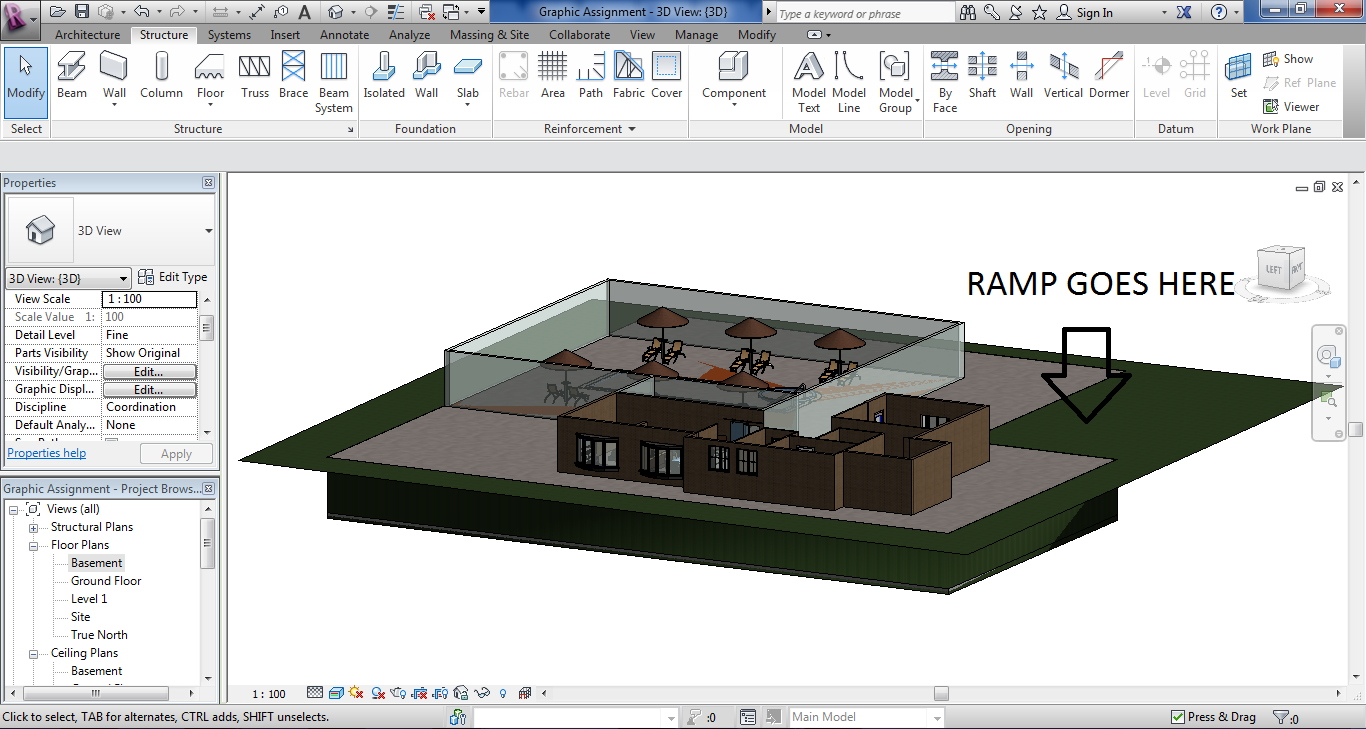Open the Reinforcement panel dropdown

pyautogui.click(x=631, y=129)
